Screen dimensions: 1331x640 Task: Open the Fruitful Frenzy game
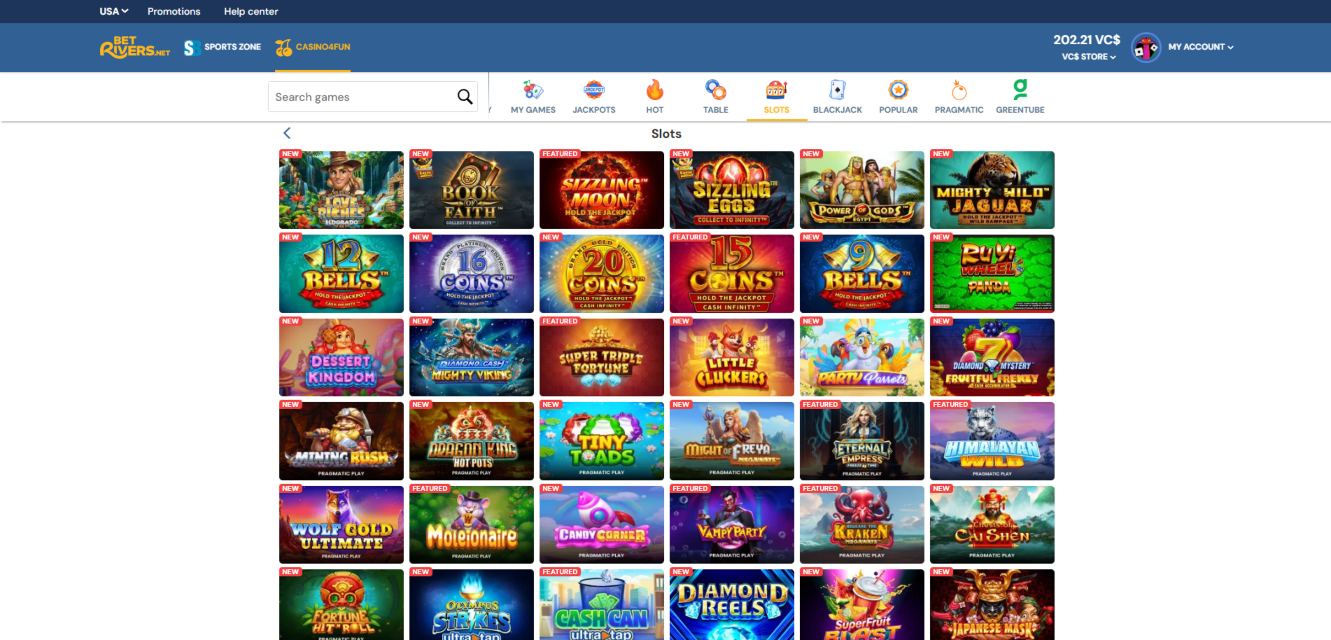click(992, 357)
